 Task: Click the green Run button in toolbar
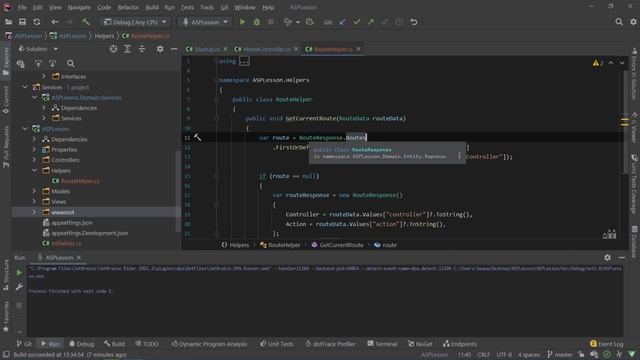pos(242,22)
